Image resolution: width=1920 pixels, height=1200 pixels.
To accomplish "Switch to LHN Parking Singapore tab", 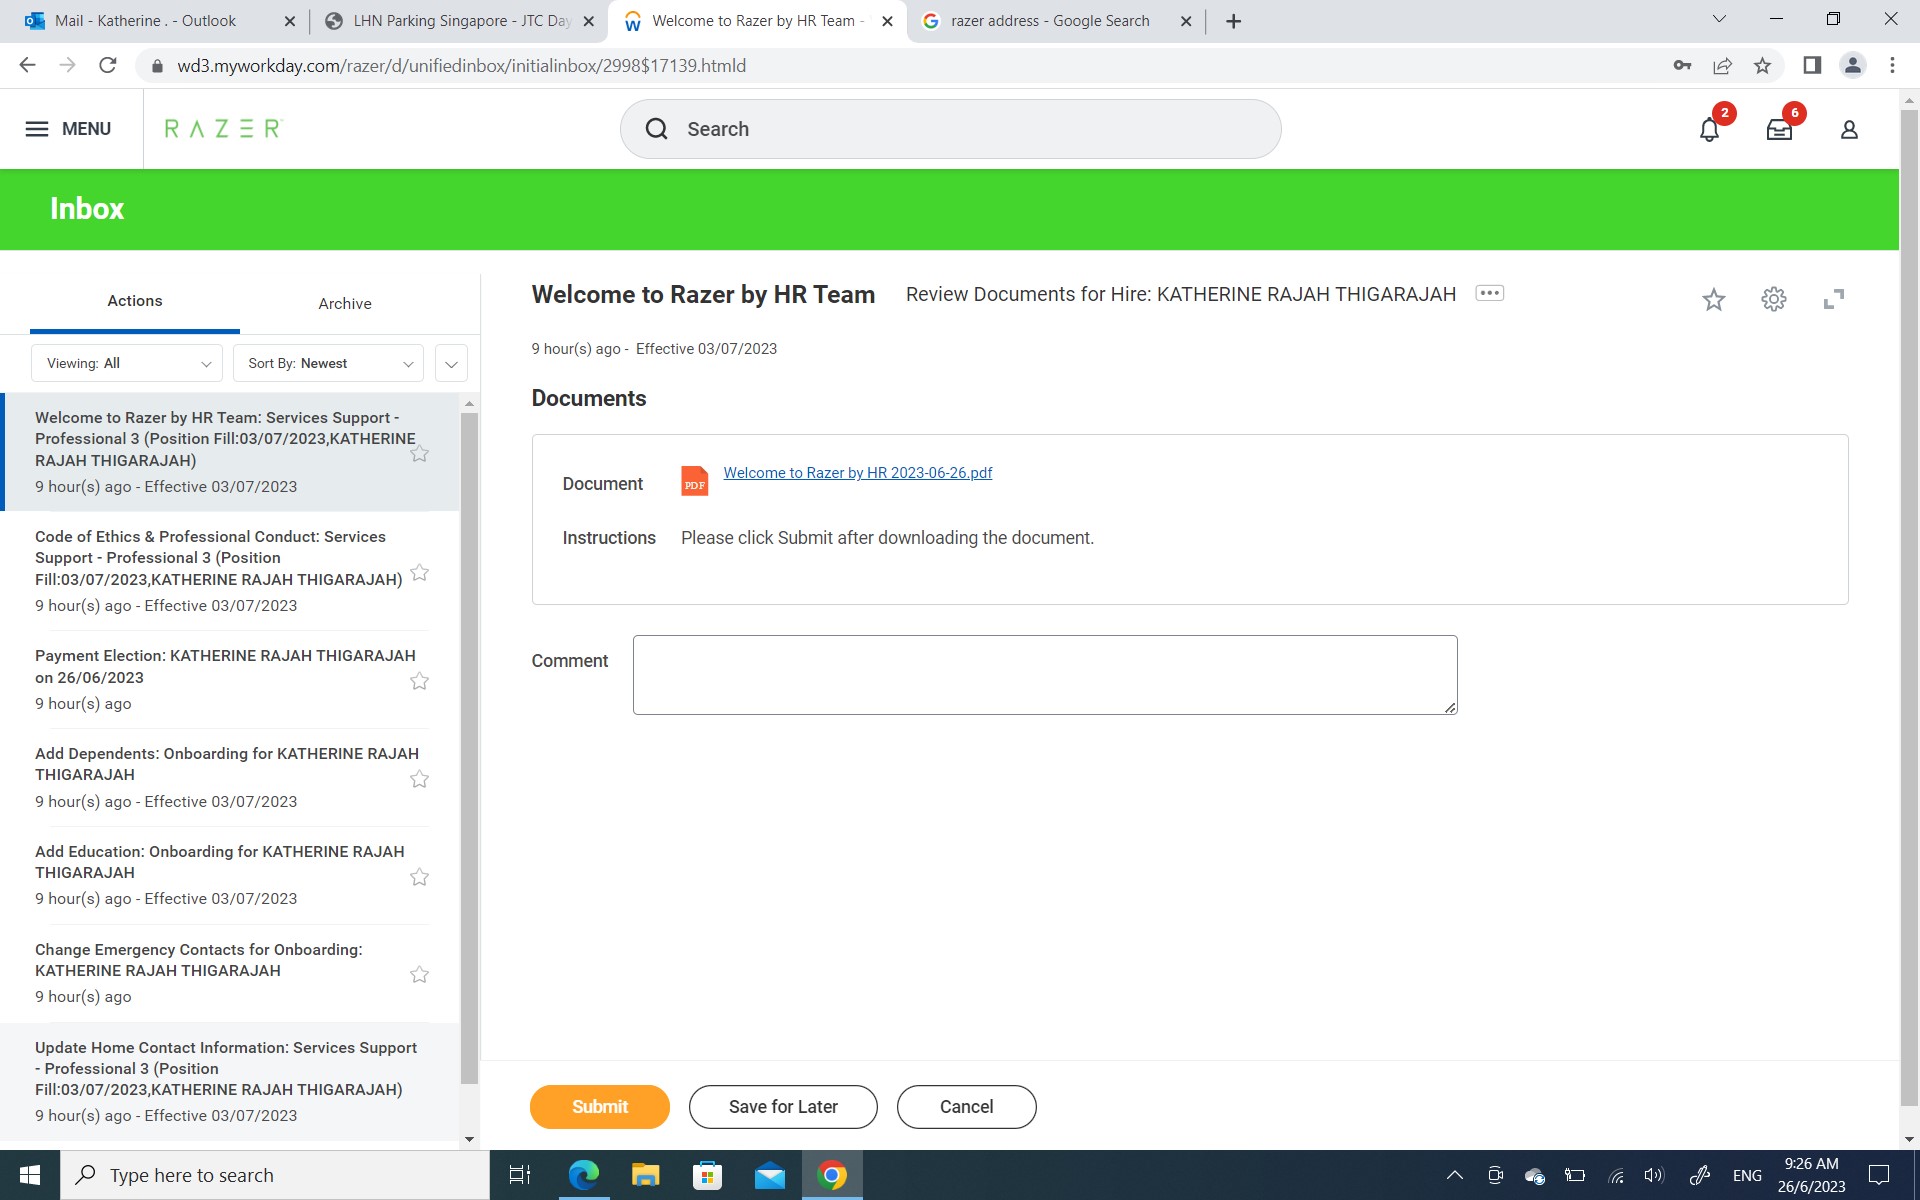I will coord(458,21).
